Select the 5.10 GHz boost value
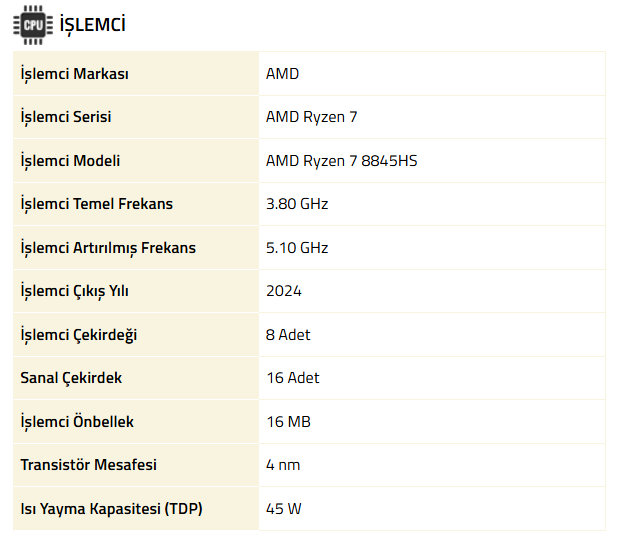The height and width of the screenshot is (546, 628). click(x=297, y=248)
